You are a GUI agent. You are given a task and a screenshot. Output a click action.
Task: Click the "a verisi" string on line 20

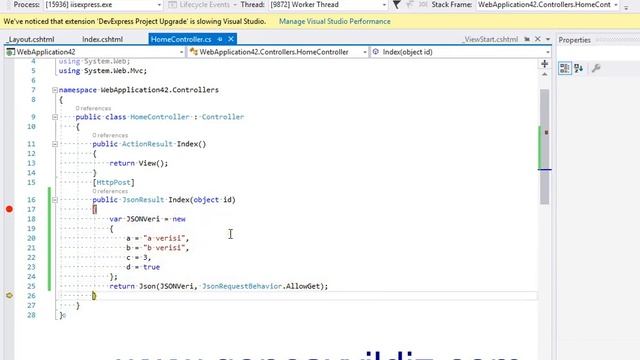click(x=164, y=238)
